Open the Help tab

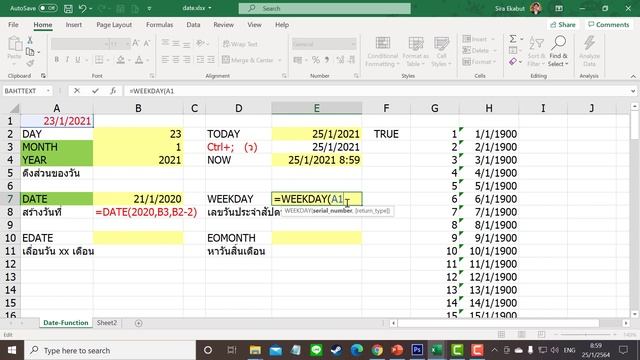(x=282, y=24)
